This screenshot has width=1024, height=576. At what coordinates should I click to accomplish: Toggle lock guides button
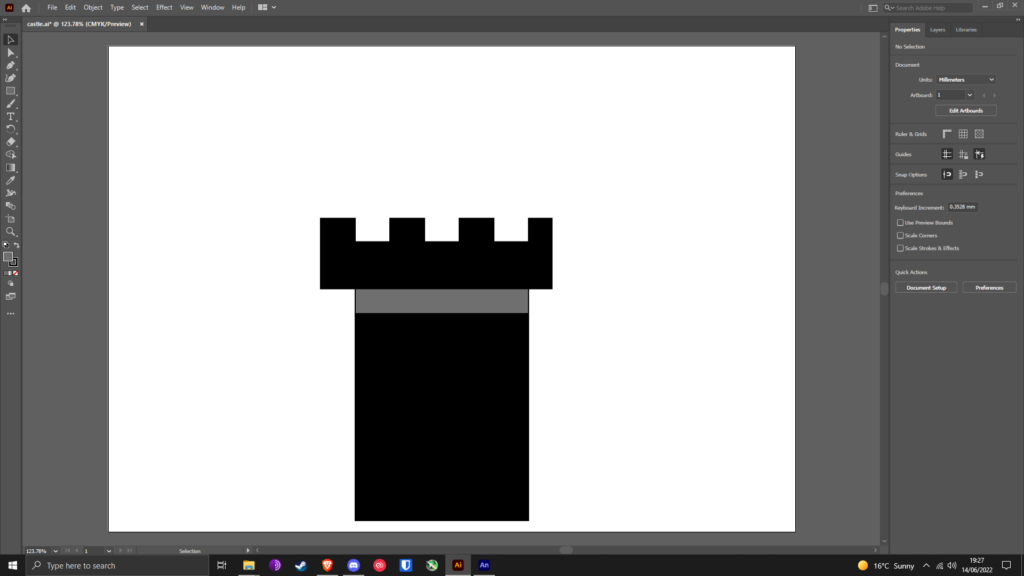click(963, 154)
